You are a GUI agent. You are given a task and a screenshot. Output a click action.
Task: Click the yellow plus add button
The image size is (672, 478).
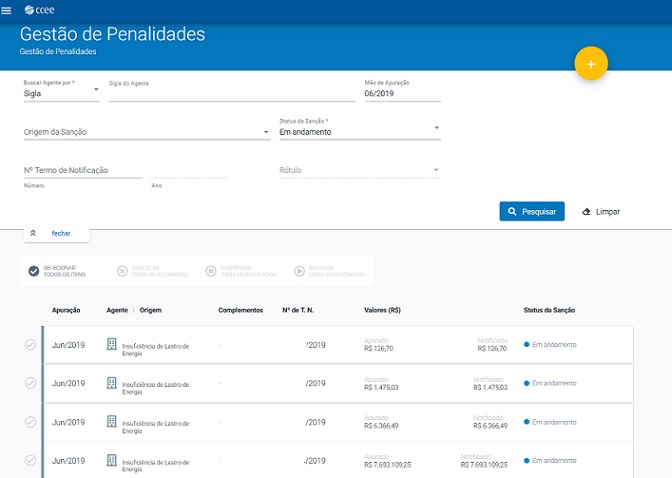[x=591, y=64]
